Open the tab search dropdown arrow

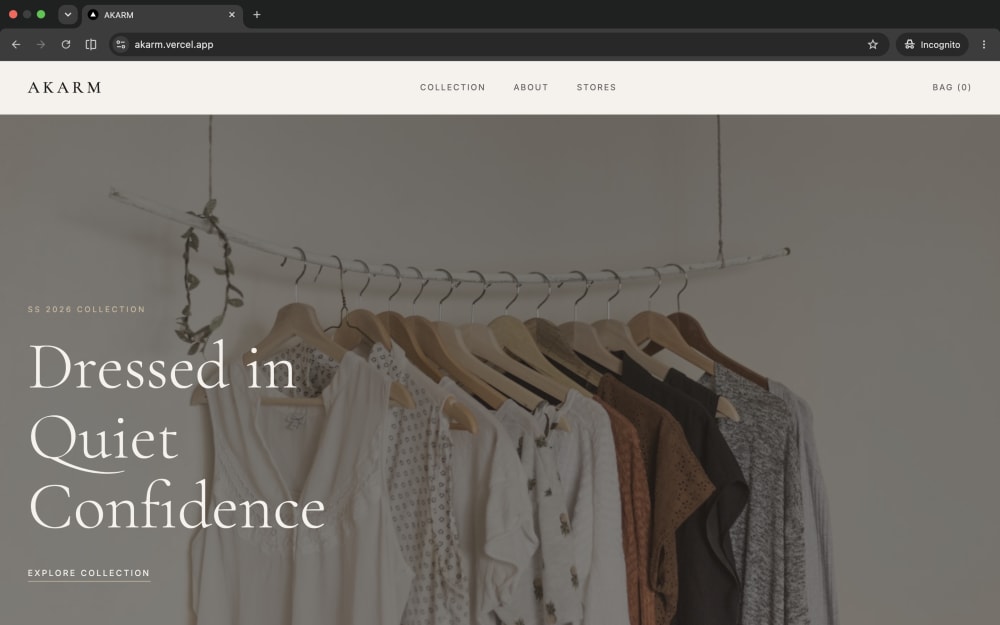pos(68,15)
